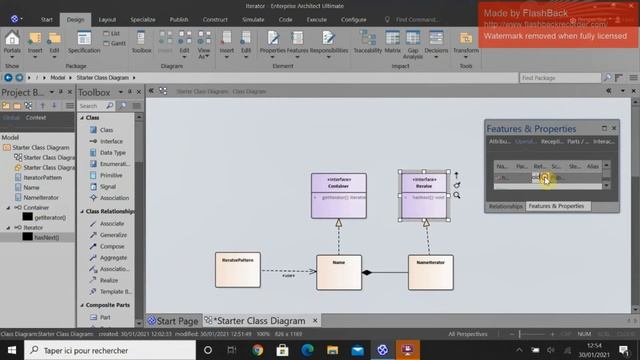Select getIterator() in Project Browser
This screenshot has width=640, height=360.
50,218
